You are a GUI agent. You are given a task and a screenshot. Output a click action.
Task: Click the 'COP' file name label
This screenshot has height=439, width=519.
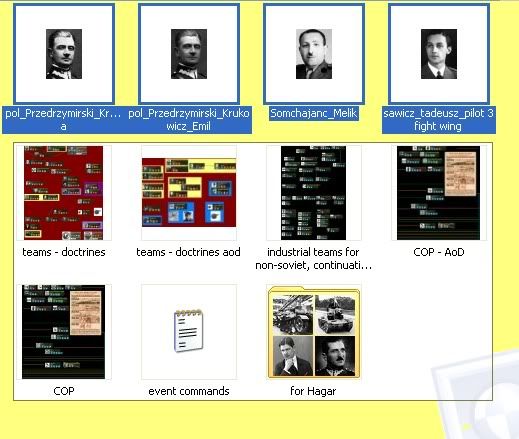(64, 391)
